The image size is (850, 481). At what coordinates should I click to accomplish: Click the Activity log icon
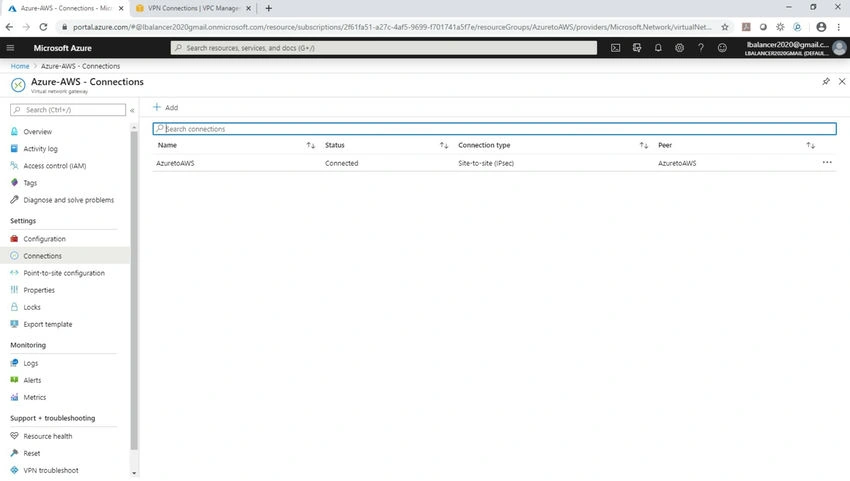point(14,148)
